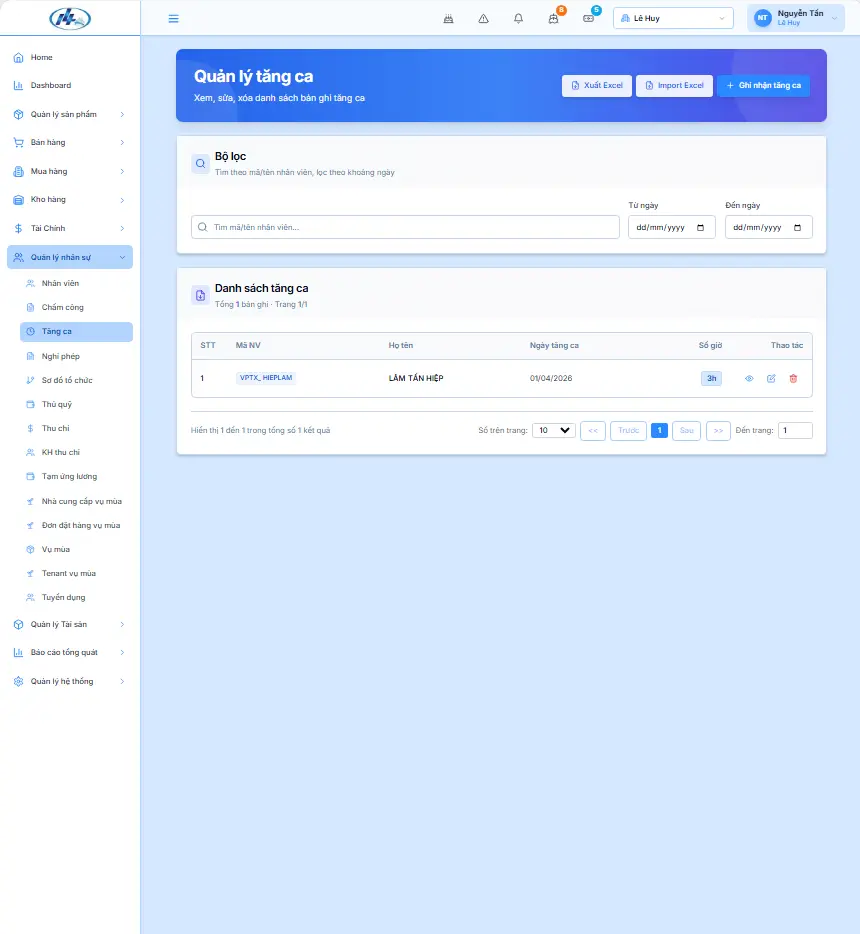Screen dimensions: 860x934
Task: Edit the LÂM TẤN HIỆP overtime record
Action: point(771,378)
